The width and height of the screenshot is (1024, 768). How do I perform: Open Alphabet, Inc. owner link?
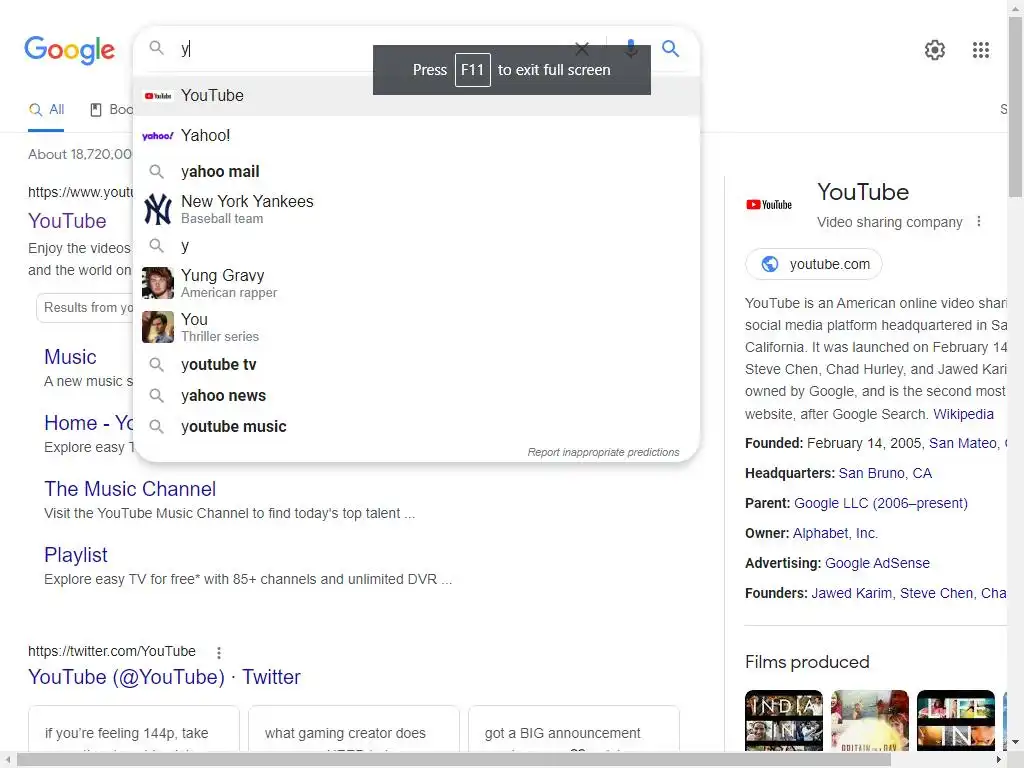coord(835,533)
